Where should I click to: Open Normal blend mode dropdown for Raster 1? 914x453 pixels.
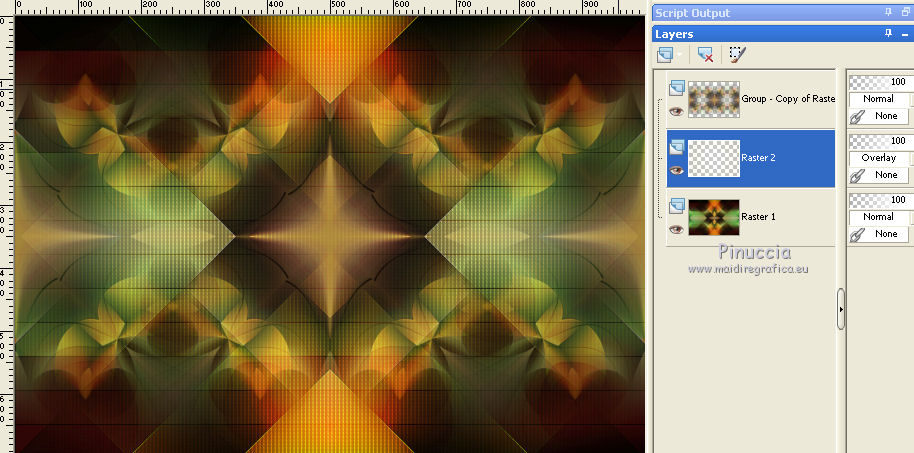(x=879, y=217)
